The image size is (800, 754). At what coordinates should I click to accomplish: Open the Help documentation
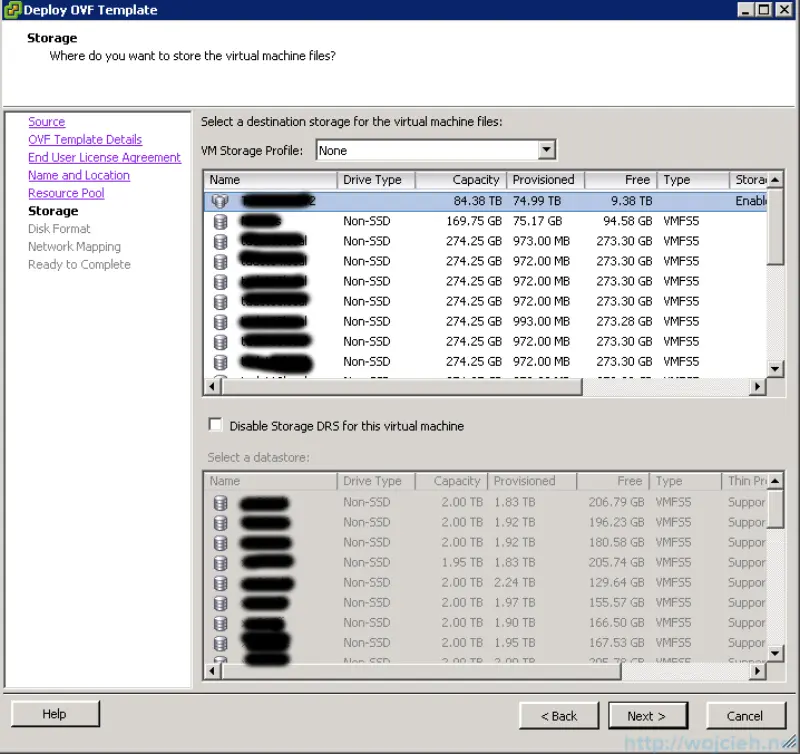coord(55,713)
